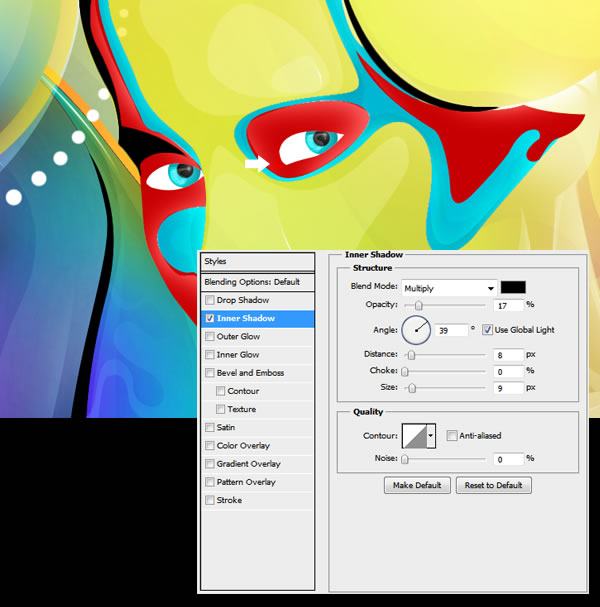Image resolution: width=600 pixels, height=607 pixels.
Task: Click the Distance value field showing 8
Action: 508,355
